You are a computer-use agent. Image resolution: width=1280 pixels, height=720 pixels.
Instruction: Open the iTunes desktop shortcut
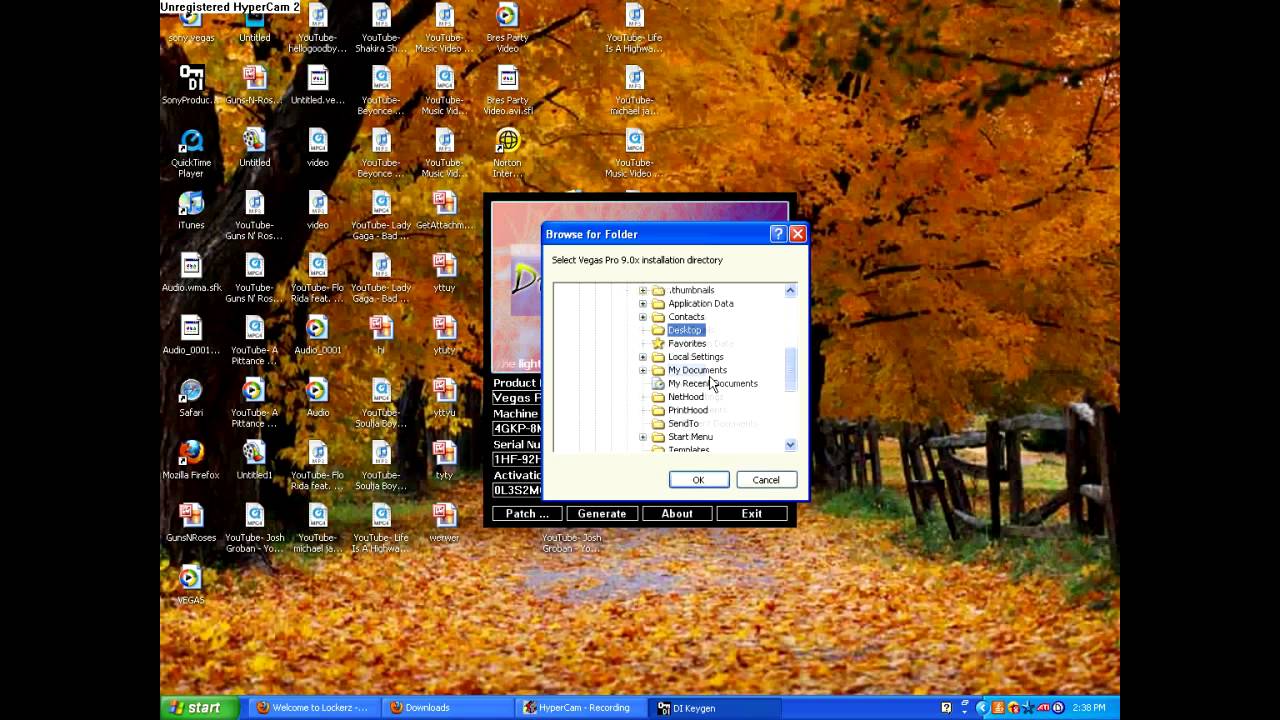(x=191, y=210)
